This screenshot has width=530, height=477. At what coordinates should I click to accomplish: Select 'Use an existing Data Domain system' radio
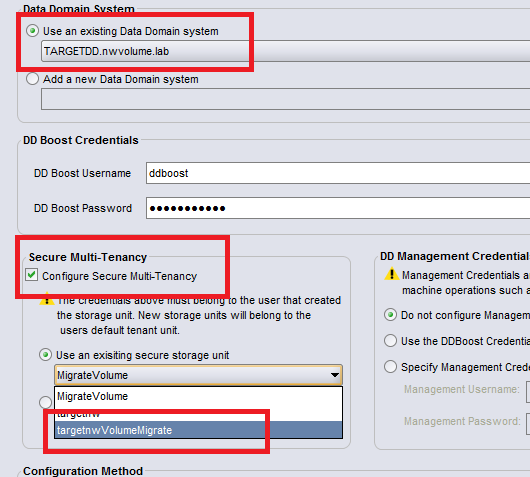[x=32, y=31]
